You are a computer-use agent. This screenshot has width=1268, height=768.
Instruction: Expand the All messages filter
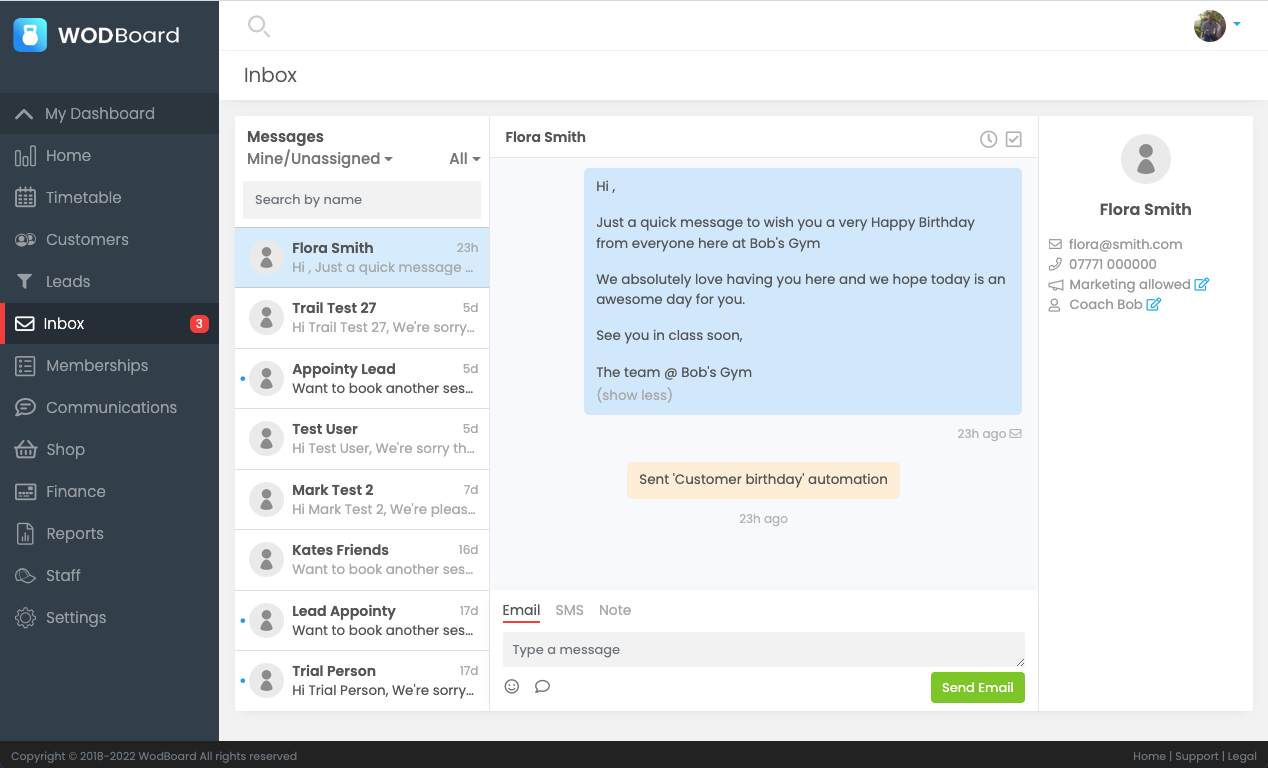(464, 158)
